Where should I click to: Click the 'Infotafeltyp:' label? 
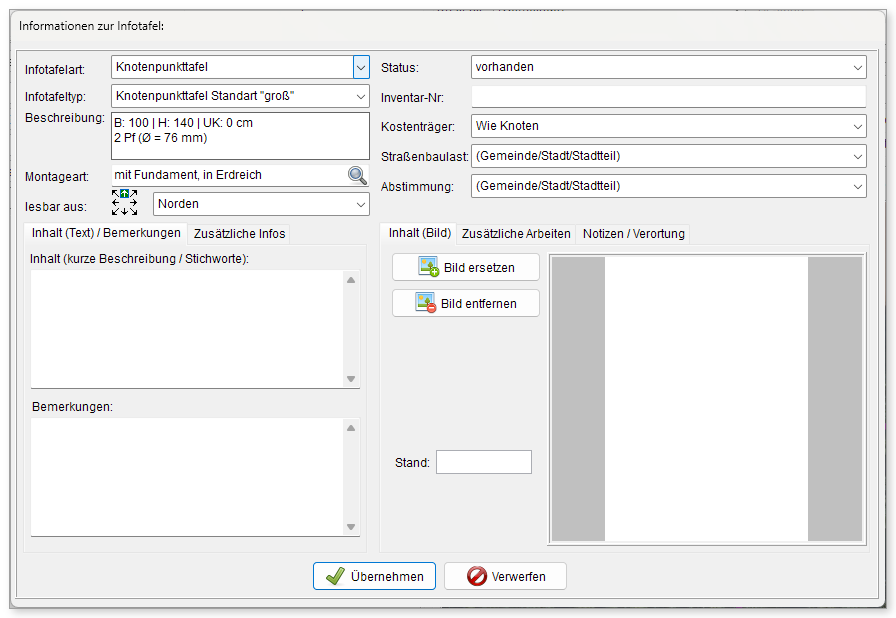tap(55, 97)
